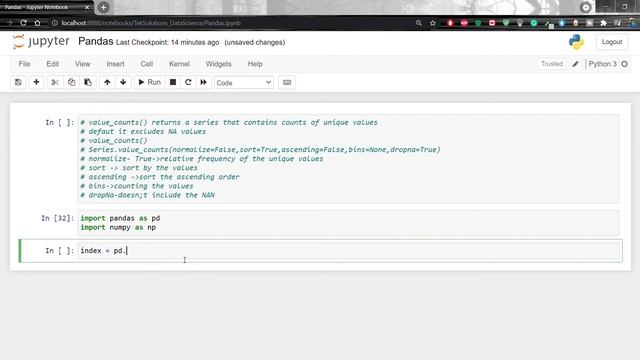The width and height of the screenshot is (640, 360).
Task: Open the Help menu
Action: 255,64
